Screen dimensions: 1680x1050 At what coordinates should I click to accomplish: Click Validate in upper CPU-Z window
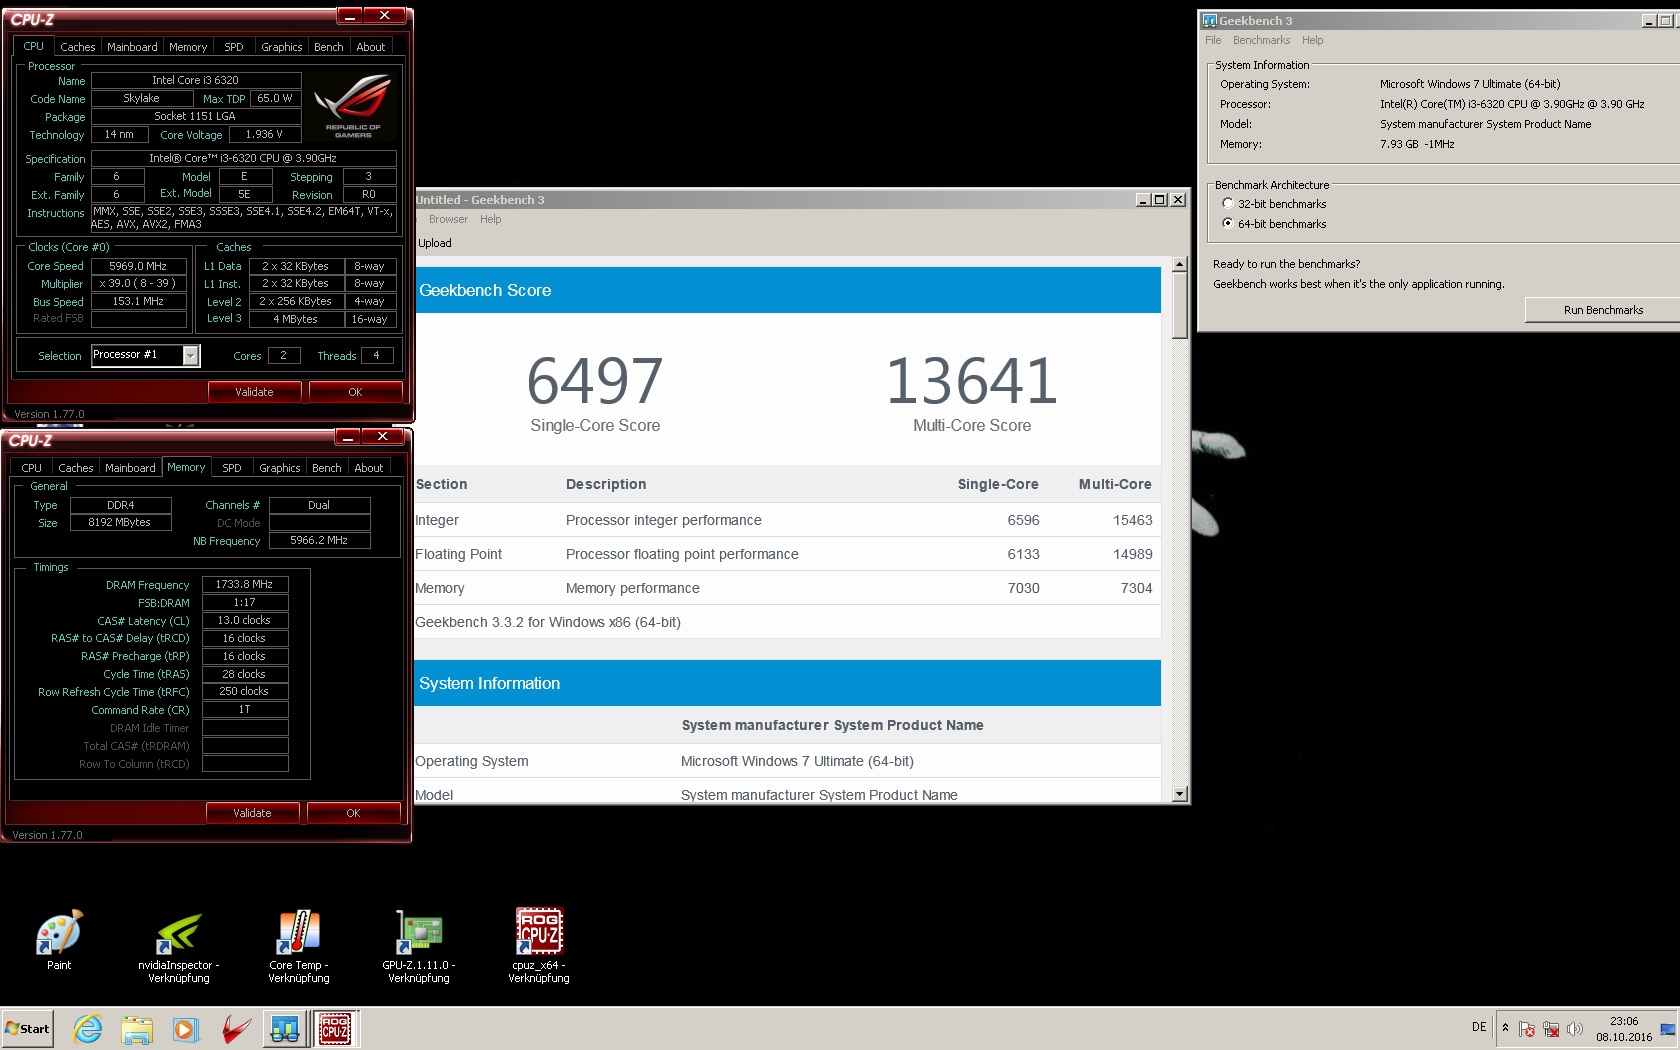254,392
